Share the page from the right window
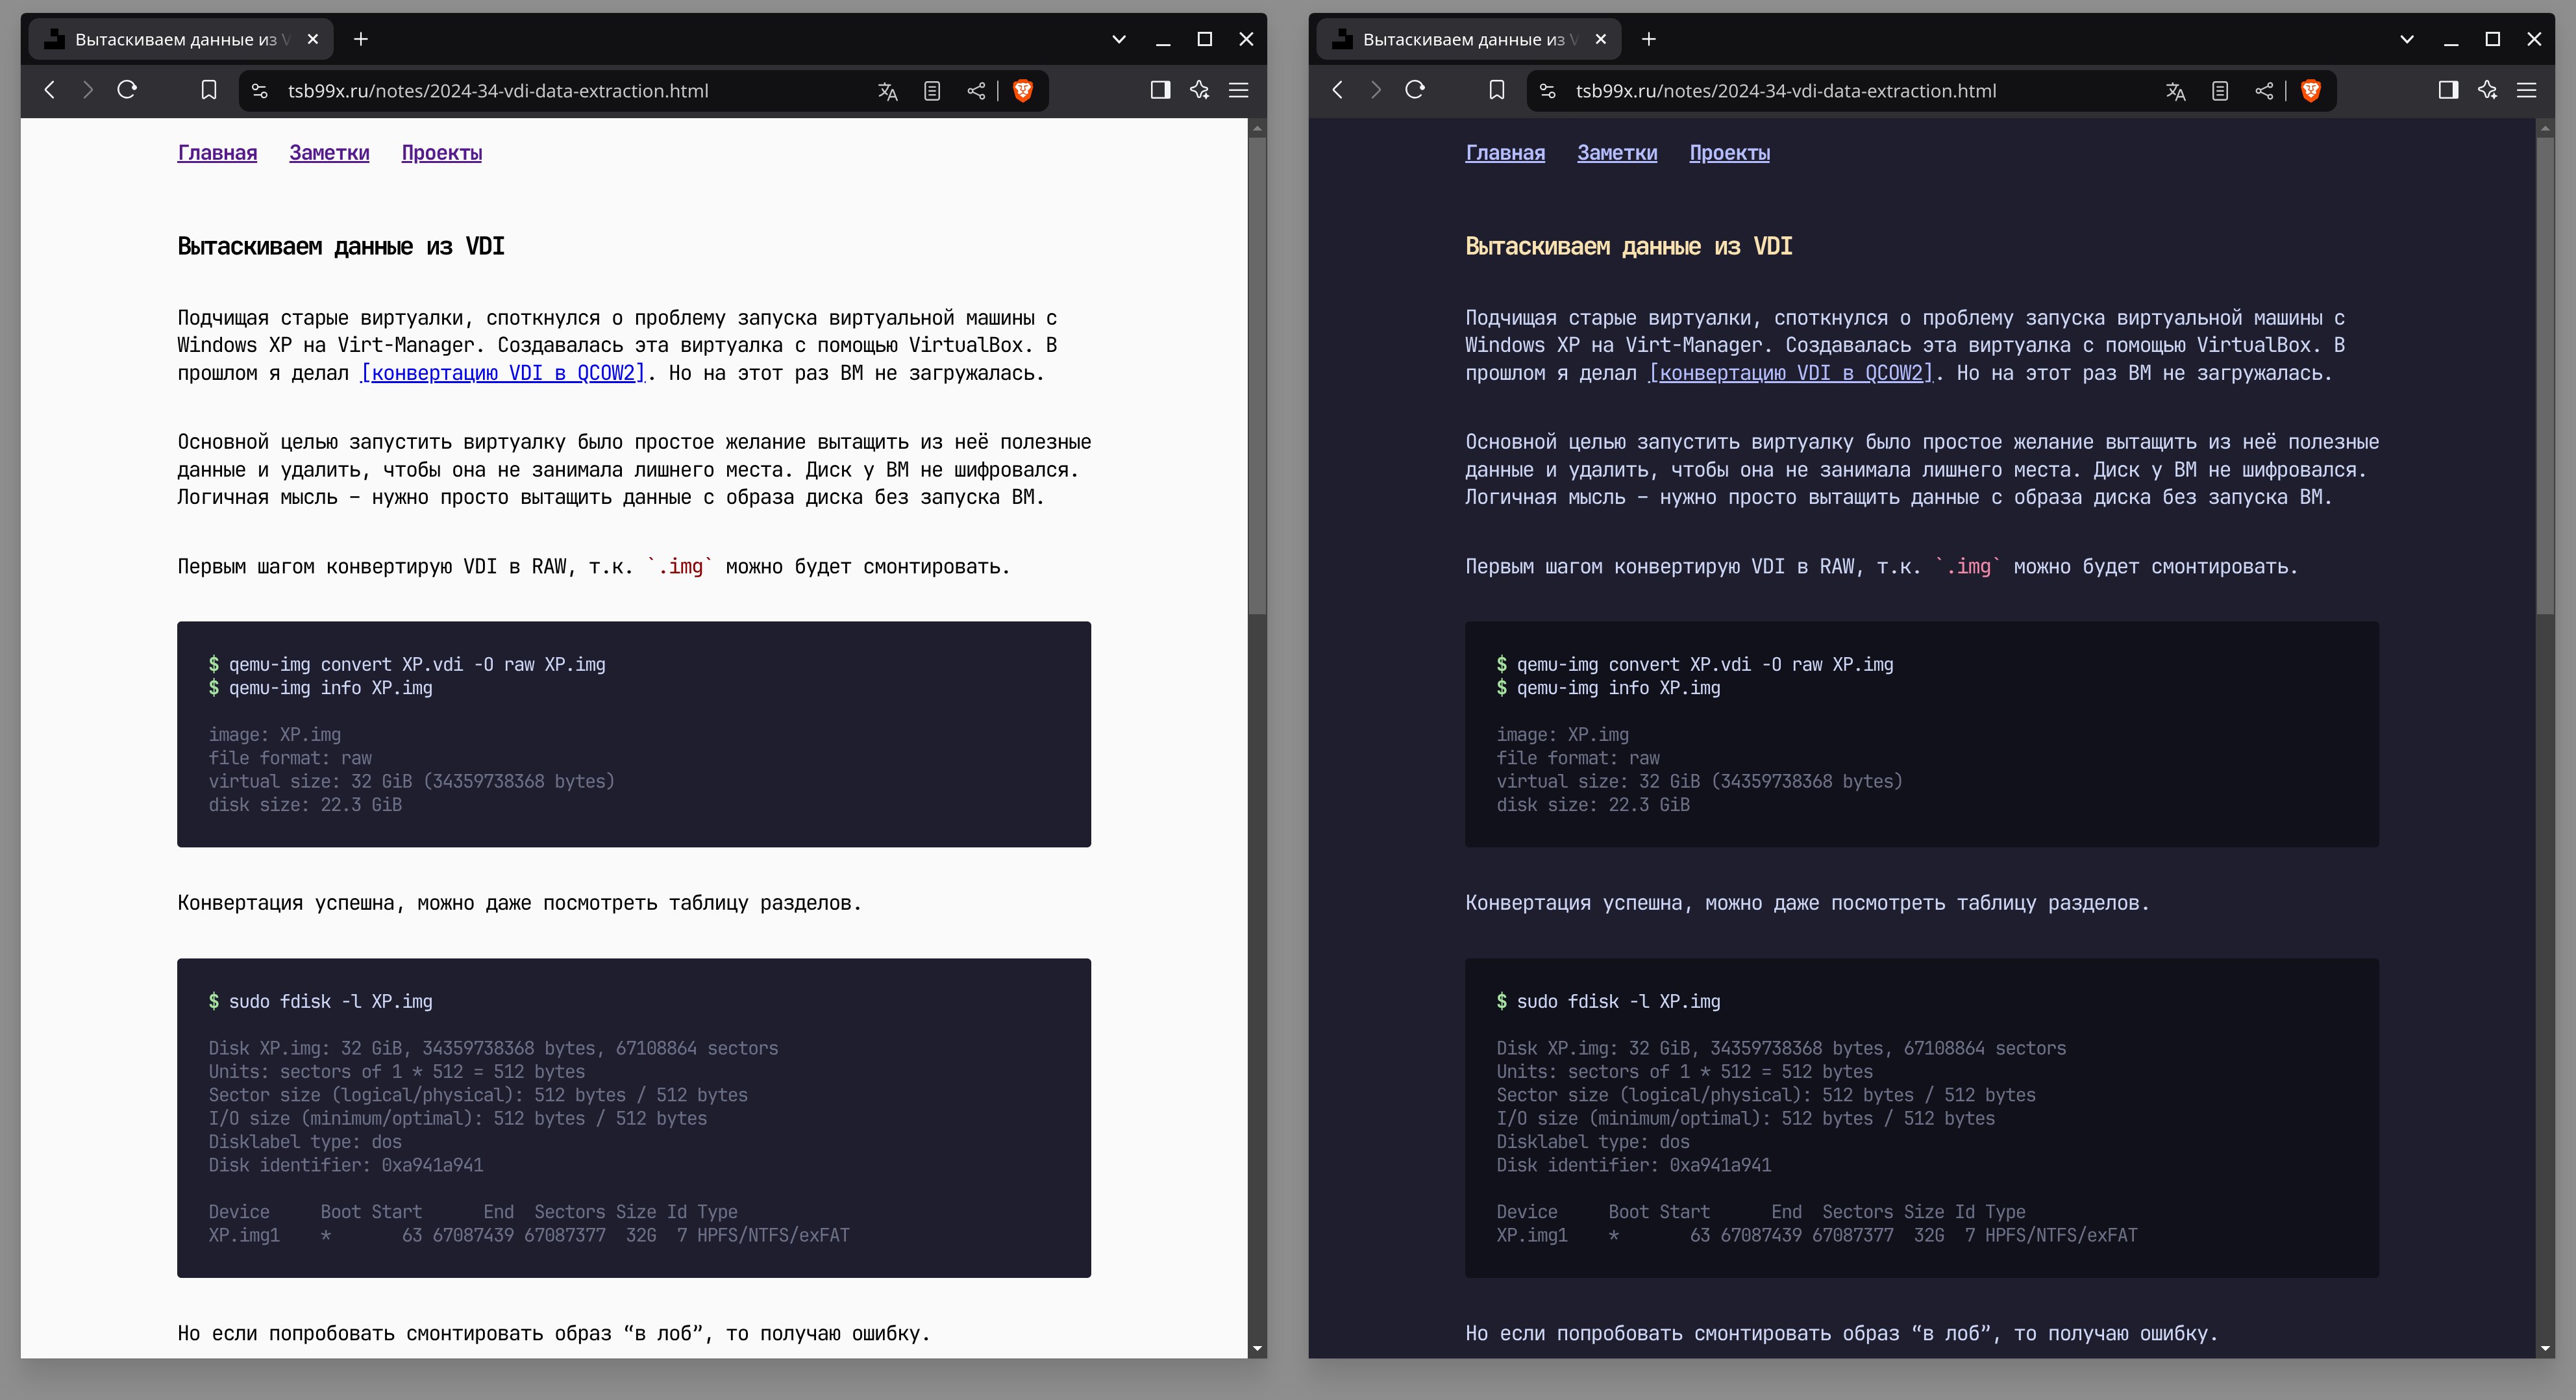This screenshot has height=1400, width=2576. (x=2264, y=91)
